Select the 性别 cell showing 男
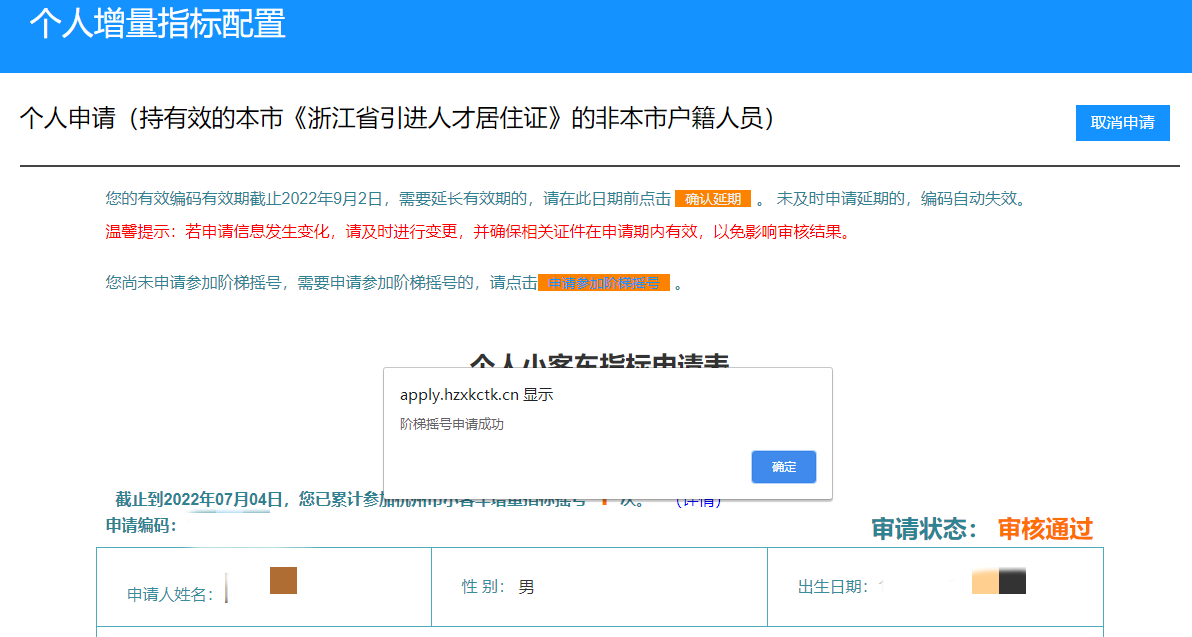This screenshot has height=637, width=1192. (599, 587)
